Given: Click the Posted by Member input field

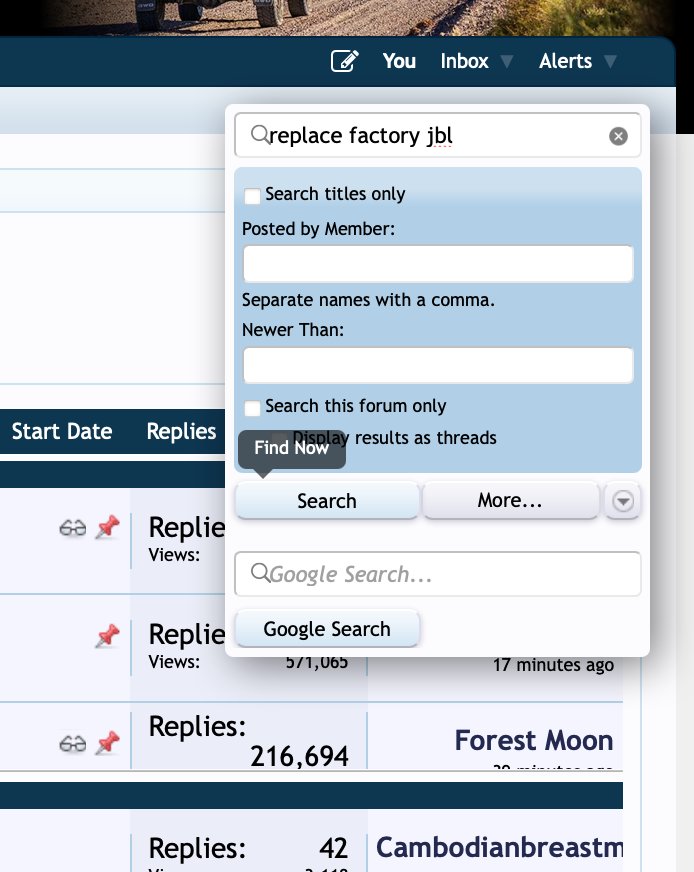Looking at the screenshot, I should tap(438, 264).
